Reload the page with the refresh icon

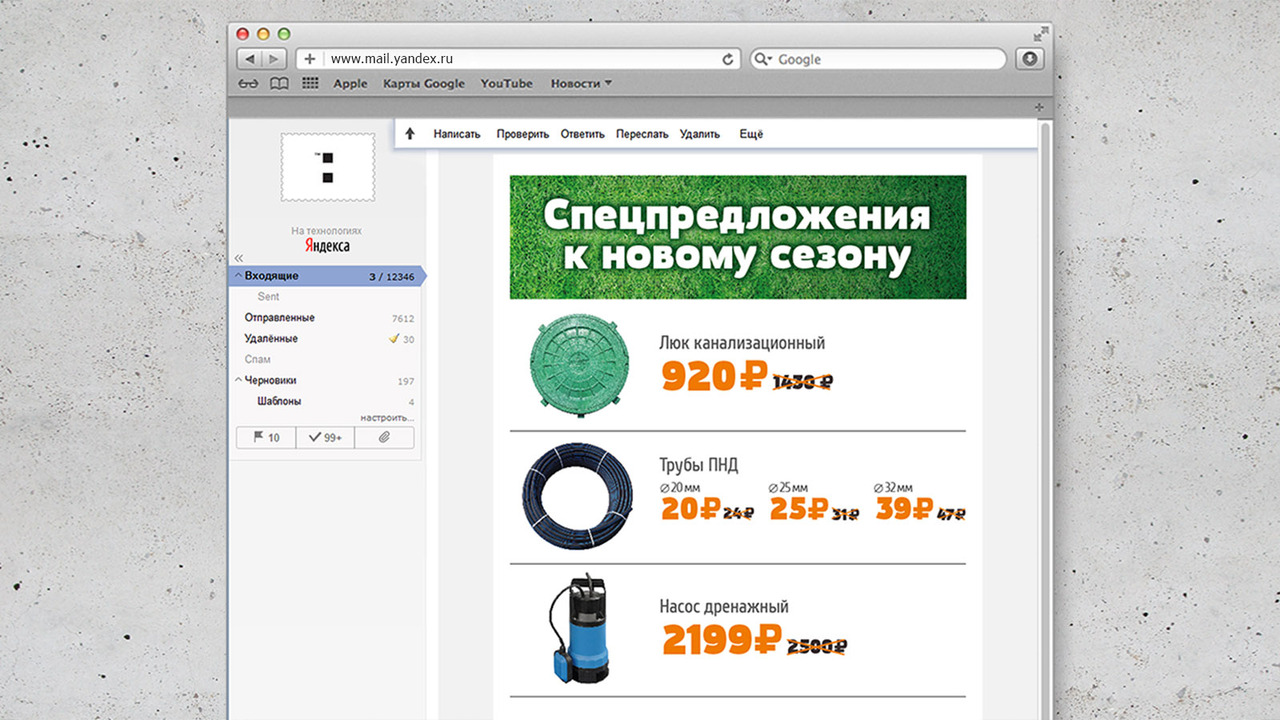pos(728,59)
